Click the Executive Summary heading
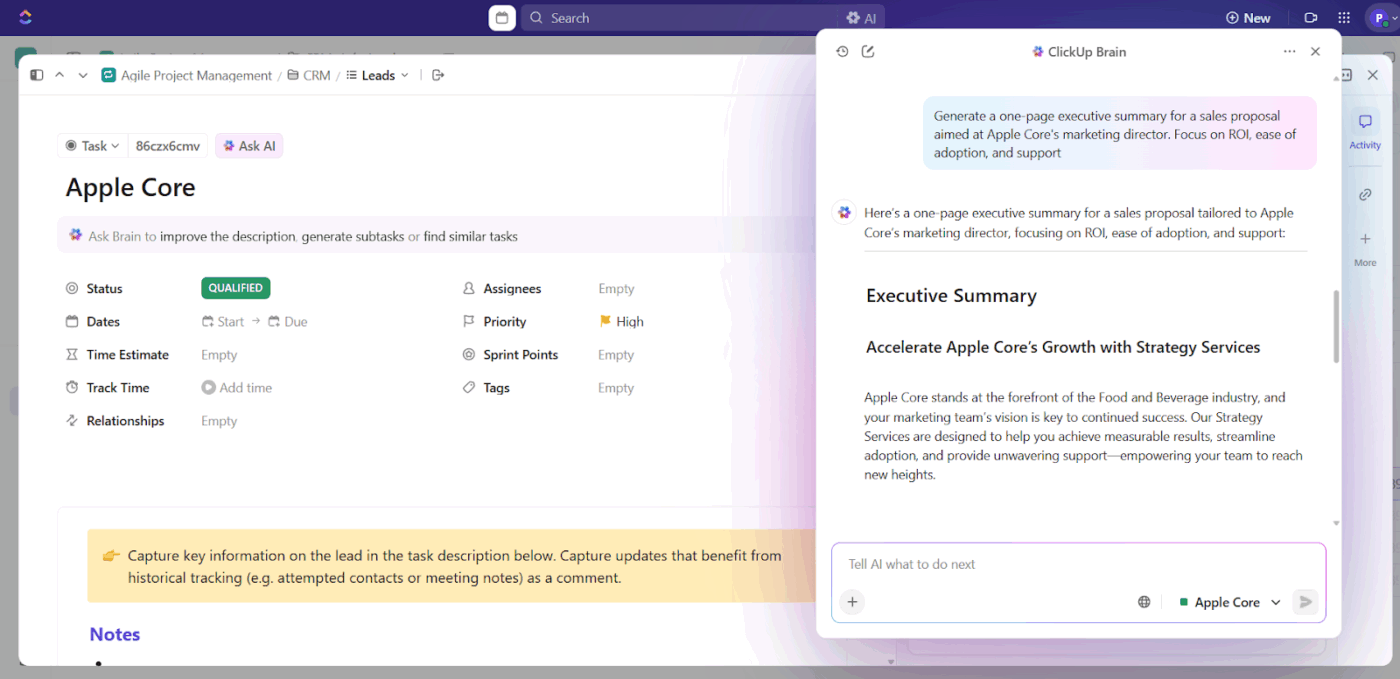Image resolution: width=1400 pixels, height=679 pixels. [951, 296]
